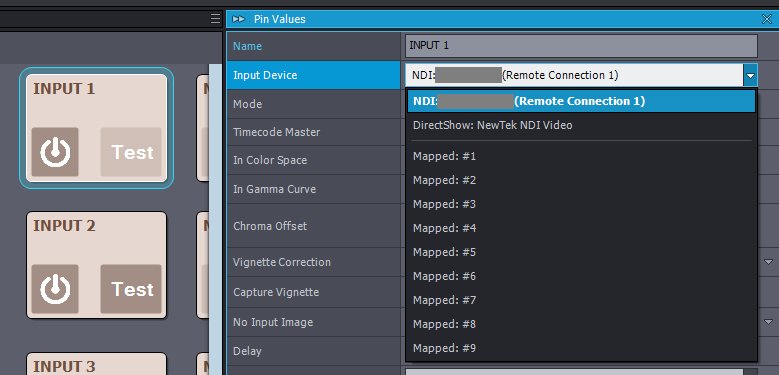Screen dimensions: 779x375
Task: Click the Pin Values double-arrow icon
Action: click(x=239, y=19)
